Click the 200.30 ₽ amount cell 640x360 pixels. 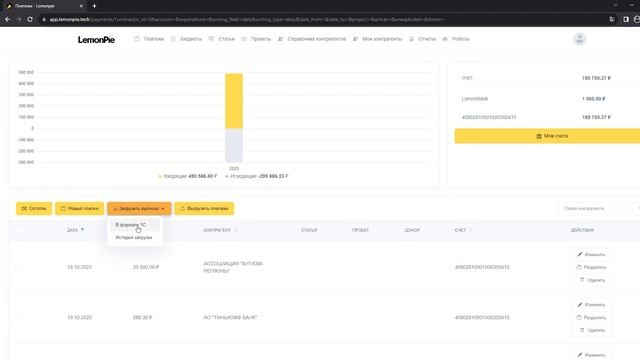142,317
